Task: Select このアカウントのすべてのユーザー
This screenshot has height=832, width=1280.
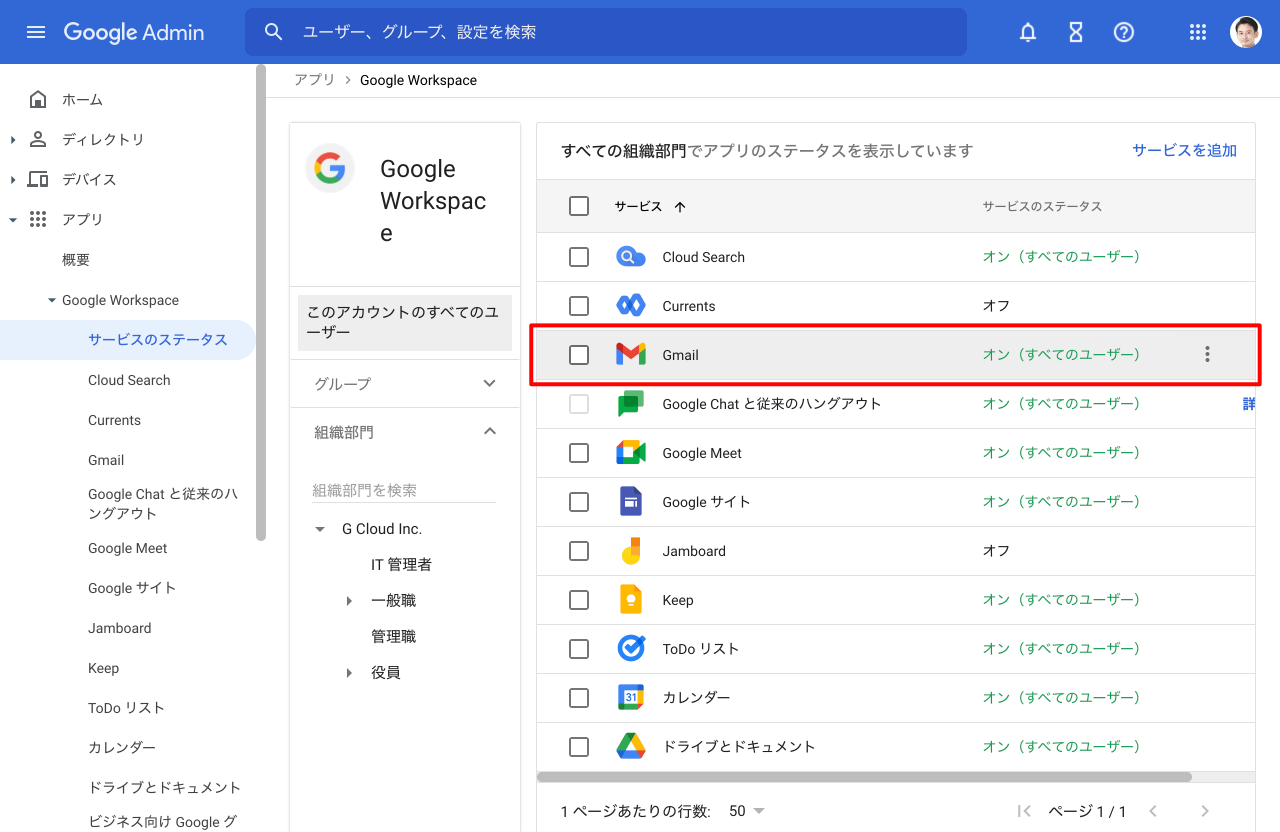Action: 405,322
